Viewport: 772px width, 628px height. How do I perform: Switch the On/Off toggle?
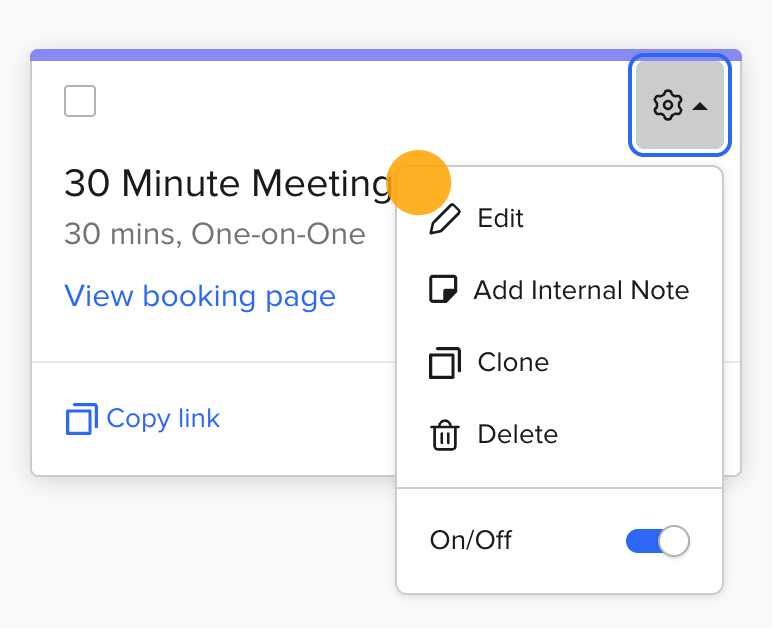pyautogui.click(x=657, y=540)
